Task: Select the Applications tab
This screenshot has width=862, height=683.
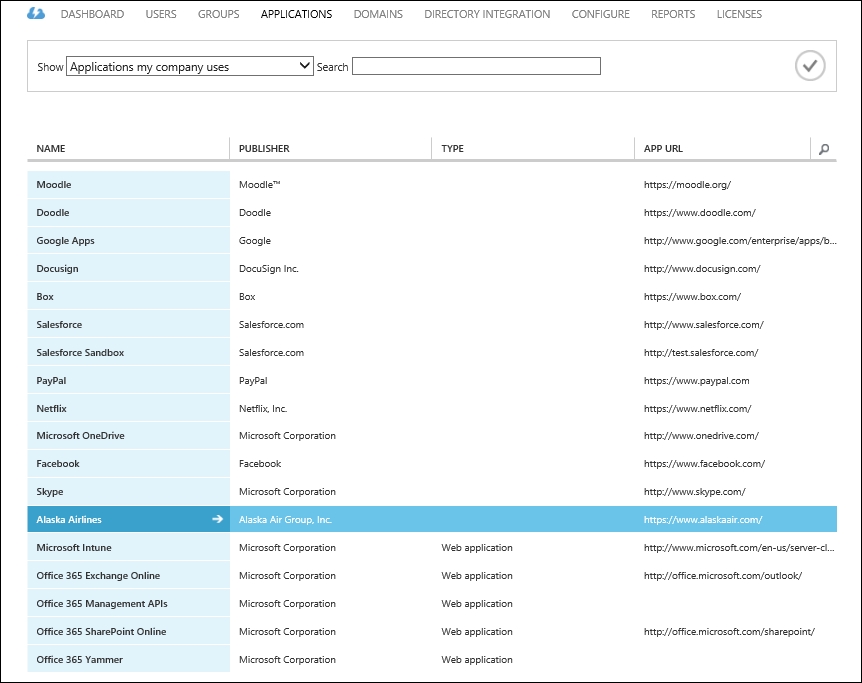Action: 296,14
